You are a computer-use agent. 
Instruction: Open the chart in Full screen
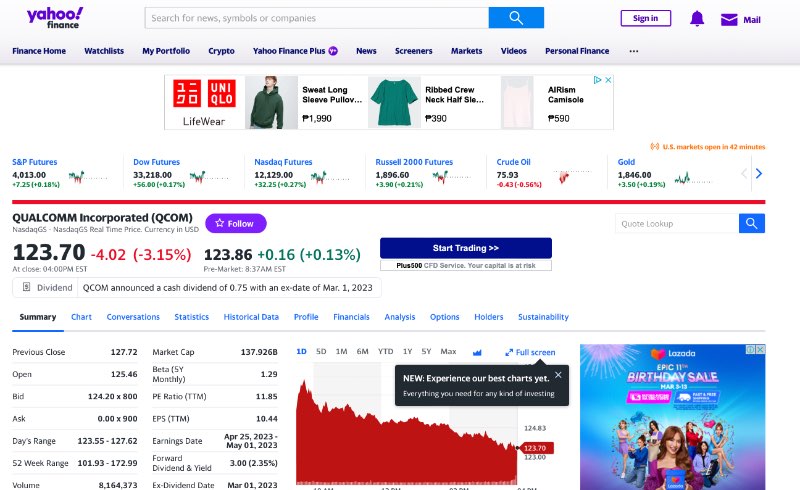(x=530, y=352)
